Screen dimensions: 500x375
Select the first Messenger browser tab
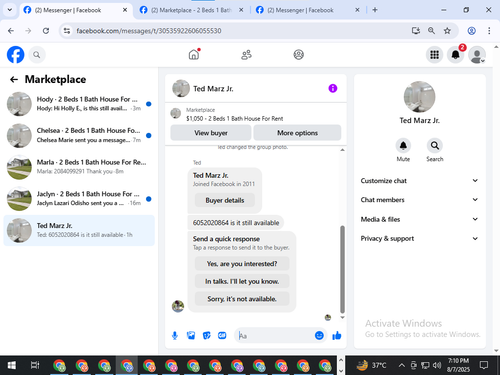click(76, 10)
